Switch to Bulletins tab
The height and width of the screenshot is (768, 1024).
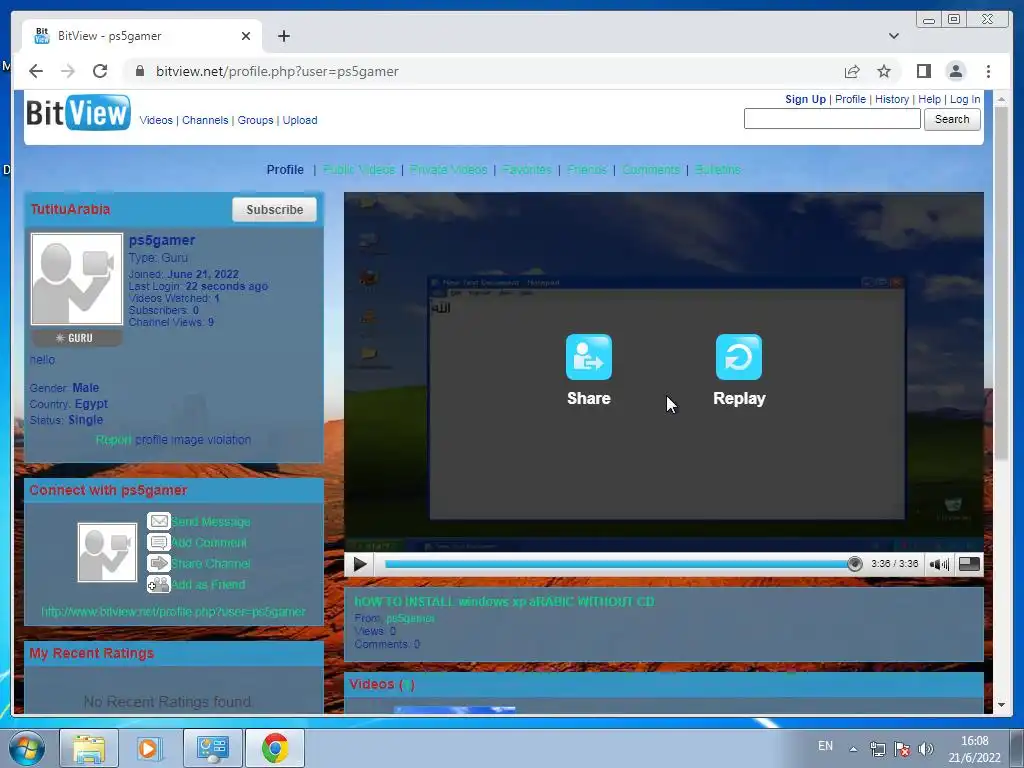[x=718, y=170]
